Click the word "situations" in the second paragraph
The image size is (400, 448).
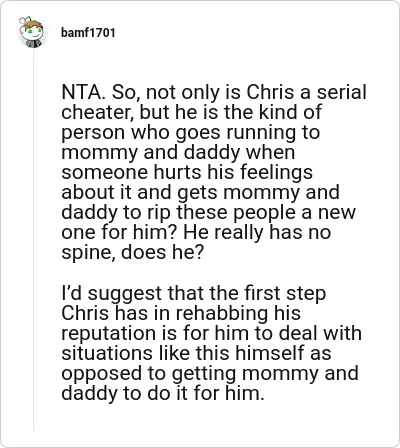(x=107, y=353)
